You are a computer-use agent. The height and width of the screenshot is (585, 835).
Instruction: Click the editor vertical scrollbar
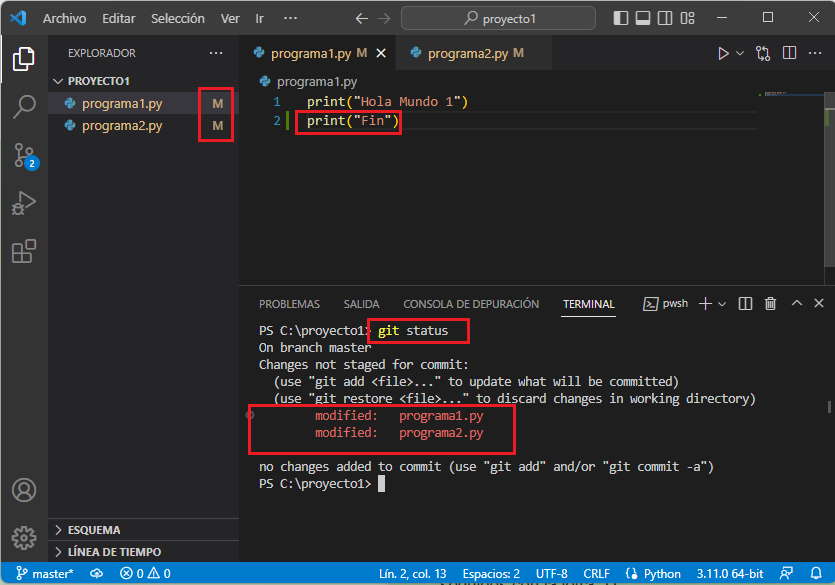tap(829, 179)
